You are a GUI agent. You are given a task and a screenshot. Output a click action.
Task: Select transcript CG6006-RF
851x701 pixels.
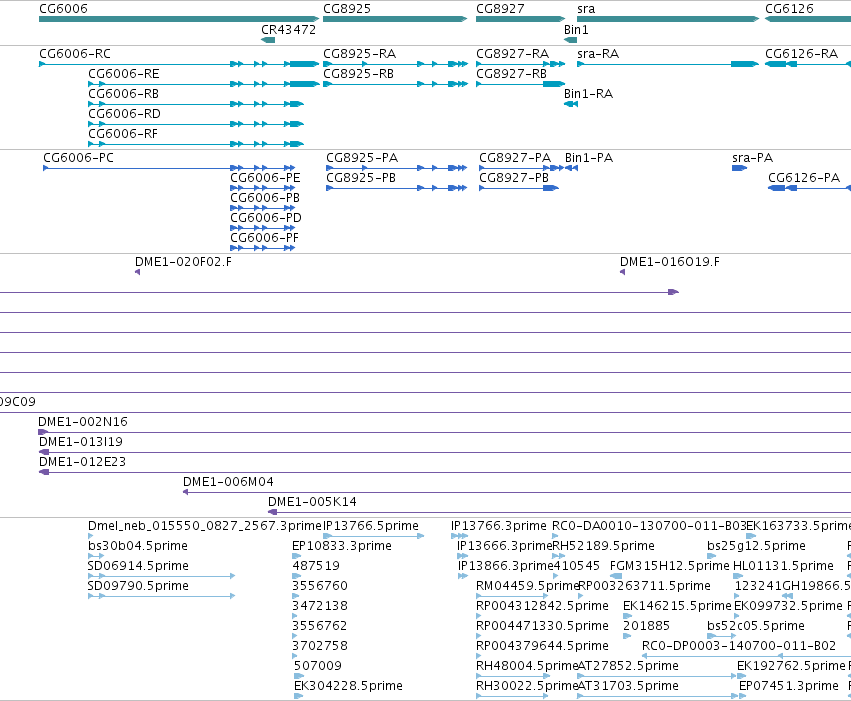196,144
